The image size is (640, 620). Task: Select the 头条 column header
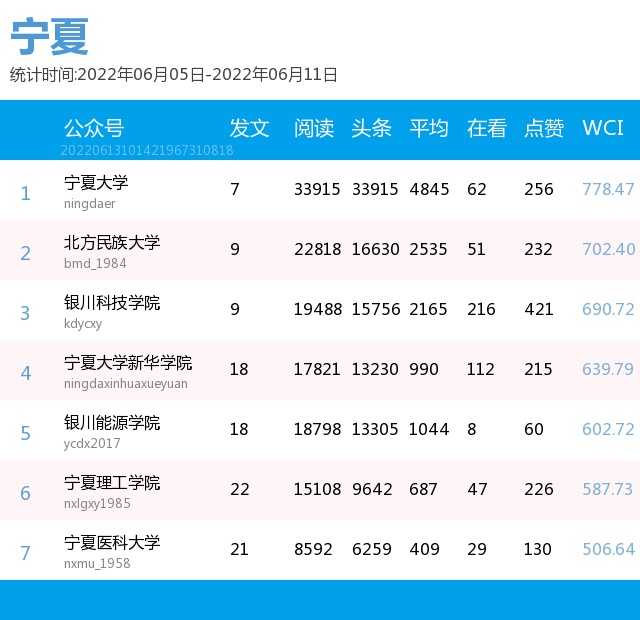point(371,128)
